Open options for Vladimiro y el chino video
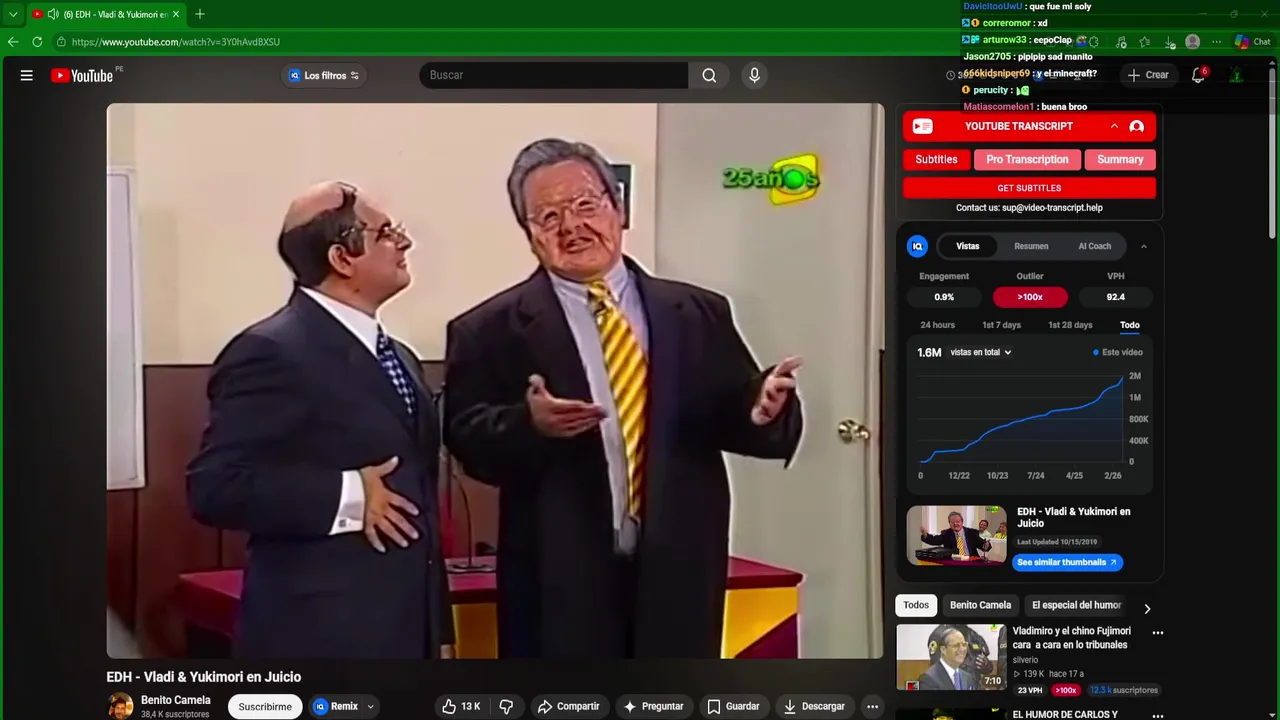This screenshot has height=720, width=1280. coord(1158,633)
